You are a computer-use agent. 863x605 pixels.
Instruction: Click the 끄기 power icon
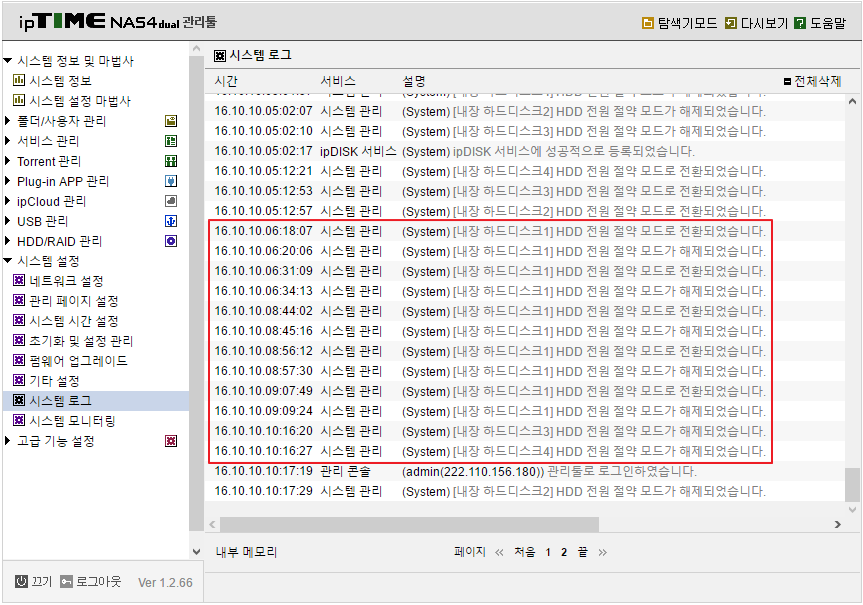point(21,581)
